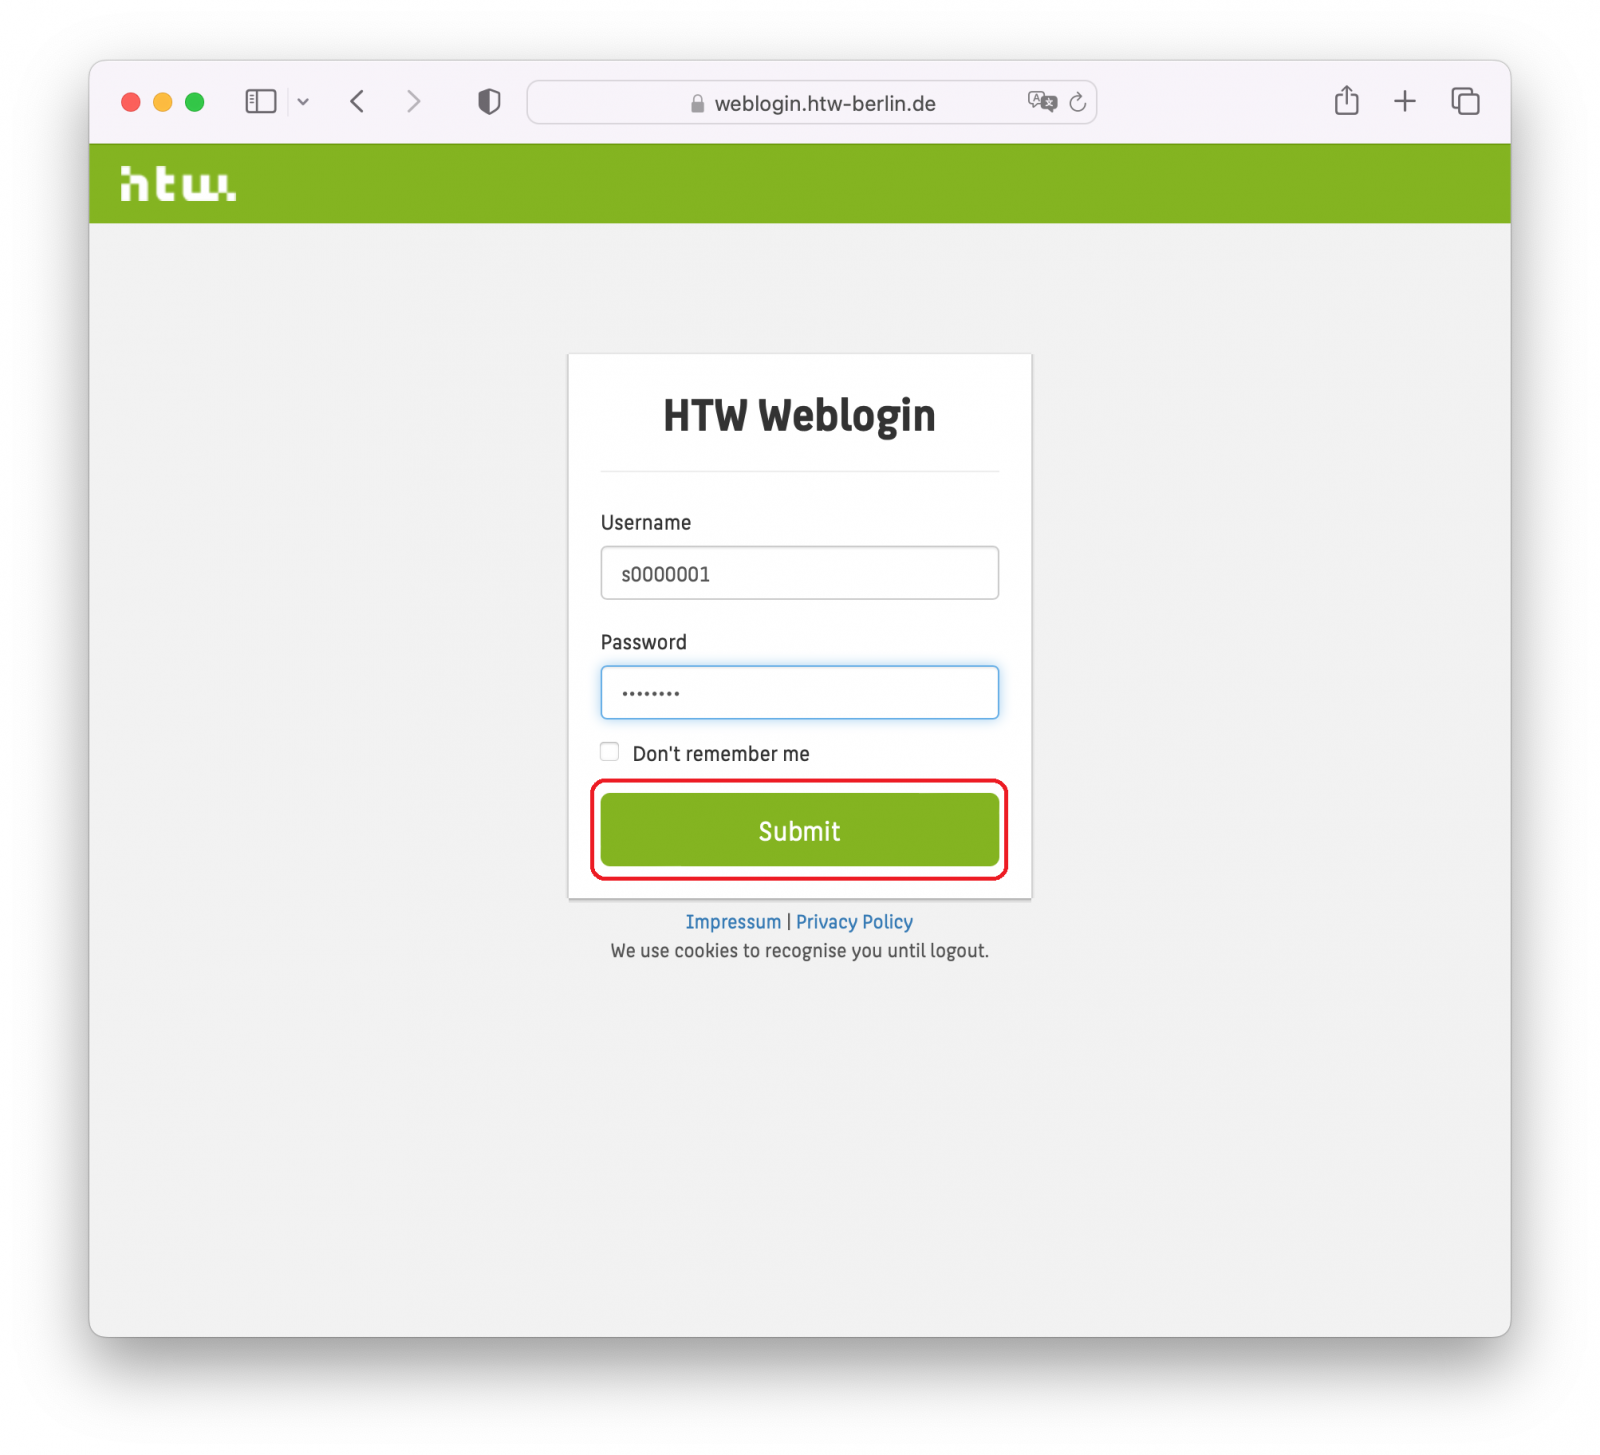Open the Share menu icon
Viewport: 1600px width, 1455px height.
click(1346, 101)
